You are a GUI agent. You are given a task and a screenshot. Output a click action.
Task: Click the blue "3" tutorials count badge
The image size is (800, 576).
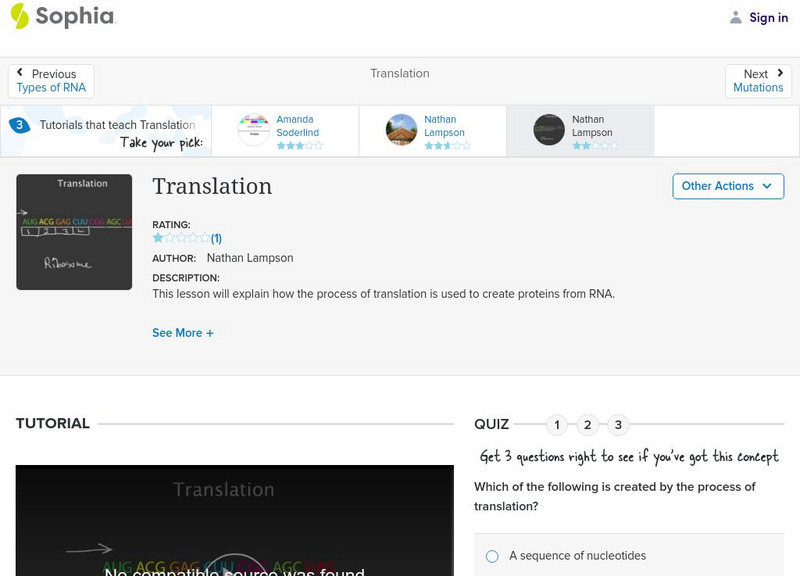(x=17, y=124)
